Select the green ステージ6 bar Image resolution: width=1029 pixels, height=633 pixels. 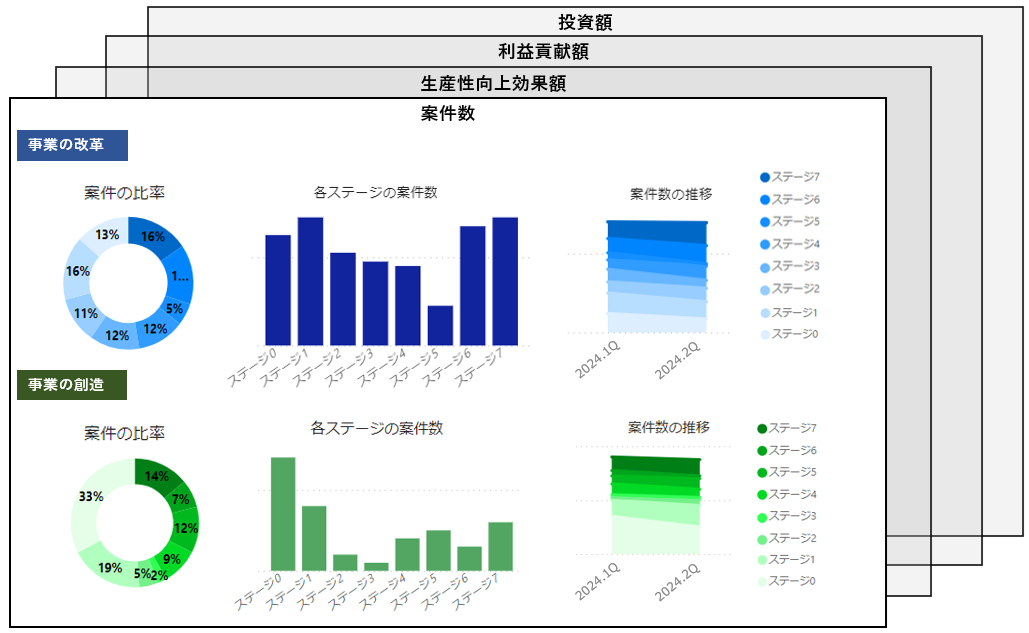(x=469, y=559)
